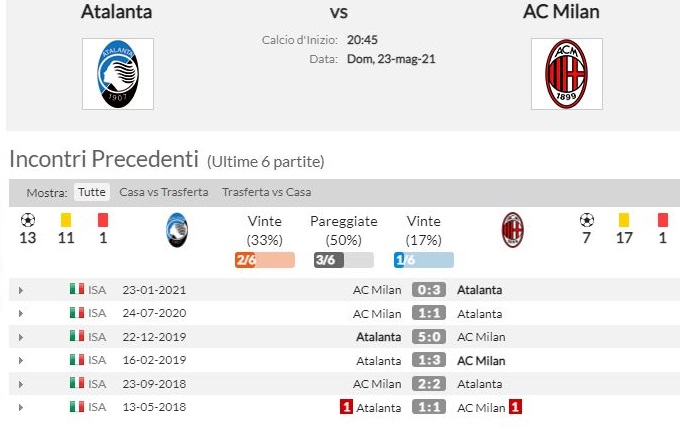This screenshot has height=432, width=680.
Task: Click Atalanta's yellow card icon
Action: click(x=66, y=219)
